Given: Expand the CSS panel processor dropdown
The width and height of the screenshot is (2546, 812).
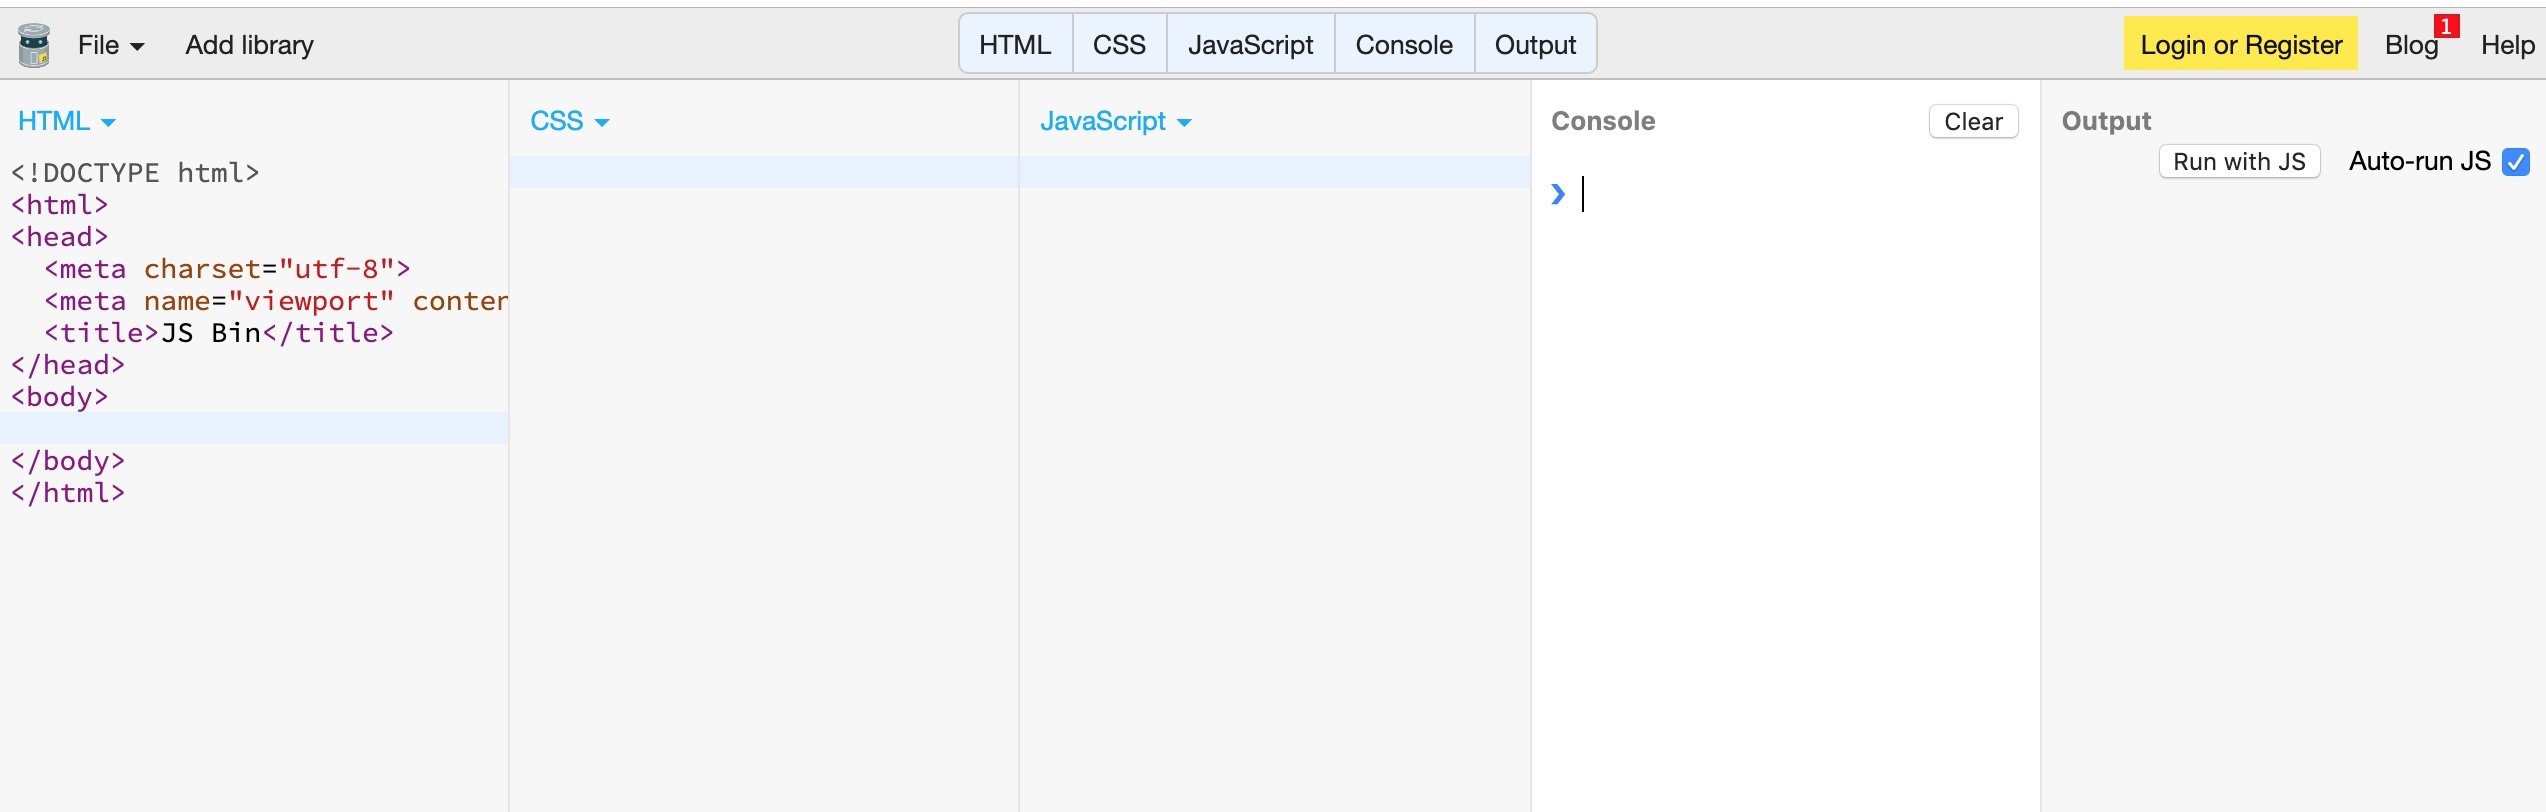Looking at the screenshot, I should (x=569, y=122).
